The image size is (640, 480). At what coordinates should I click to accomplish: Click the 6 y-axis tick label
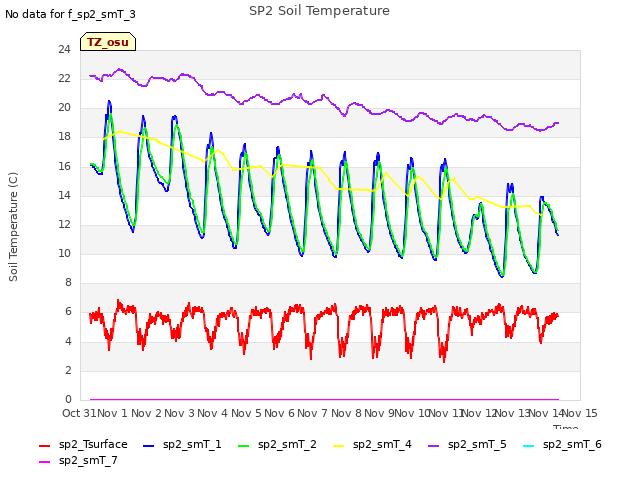(68, 312)
